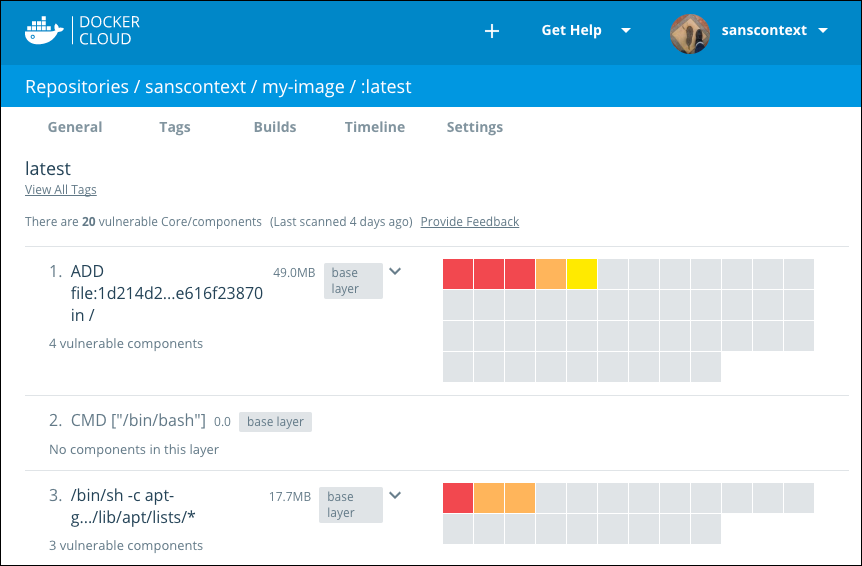Click the plus icon in header
The width and height of the screenshot is (862, 566).
pyautogui.click(x=491, y=31)
